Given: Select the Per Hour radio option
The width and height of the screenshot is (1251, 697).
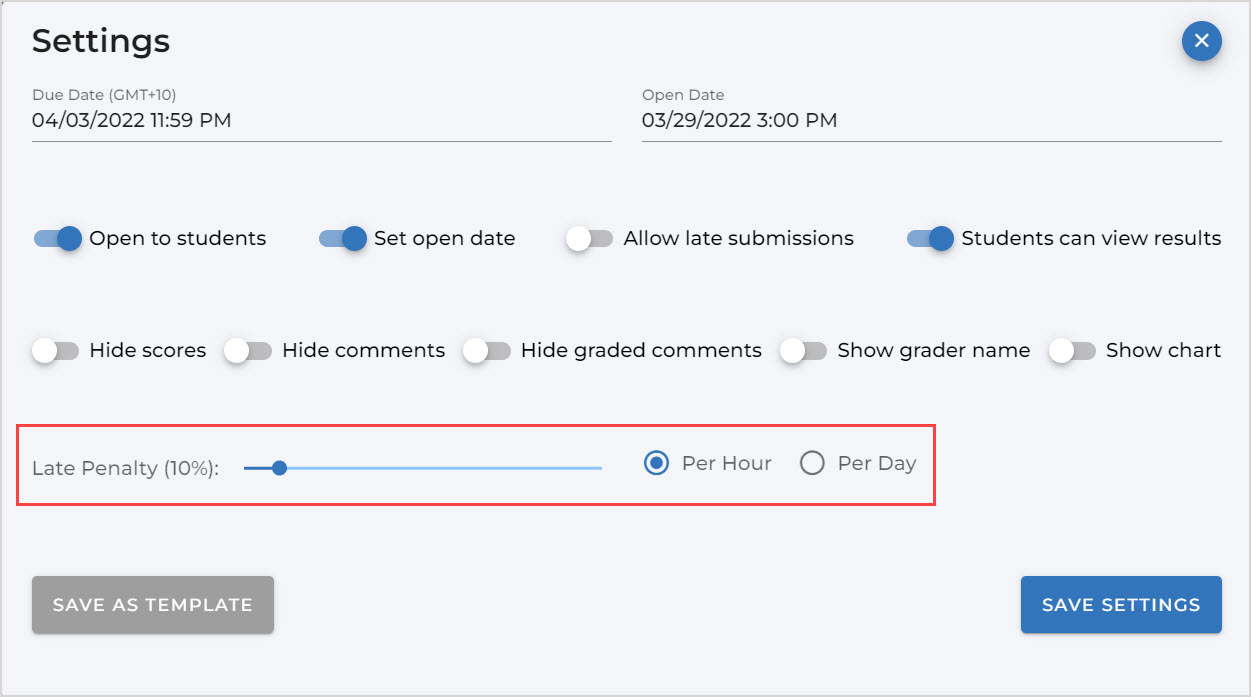Looking at the screenshot, I should [657, 463].
